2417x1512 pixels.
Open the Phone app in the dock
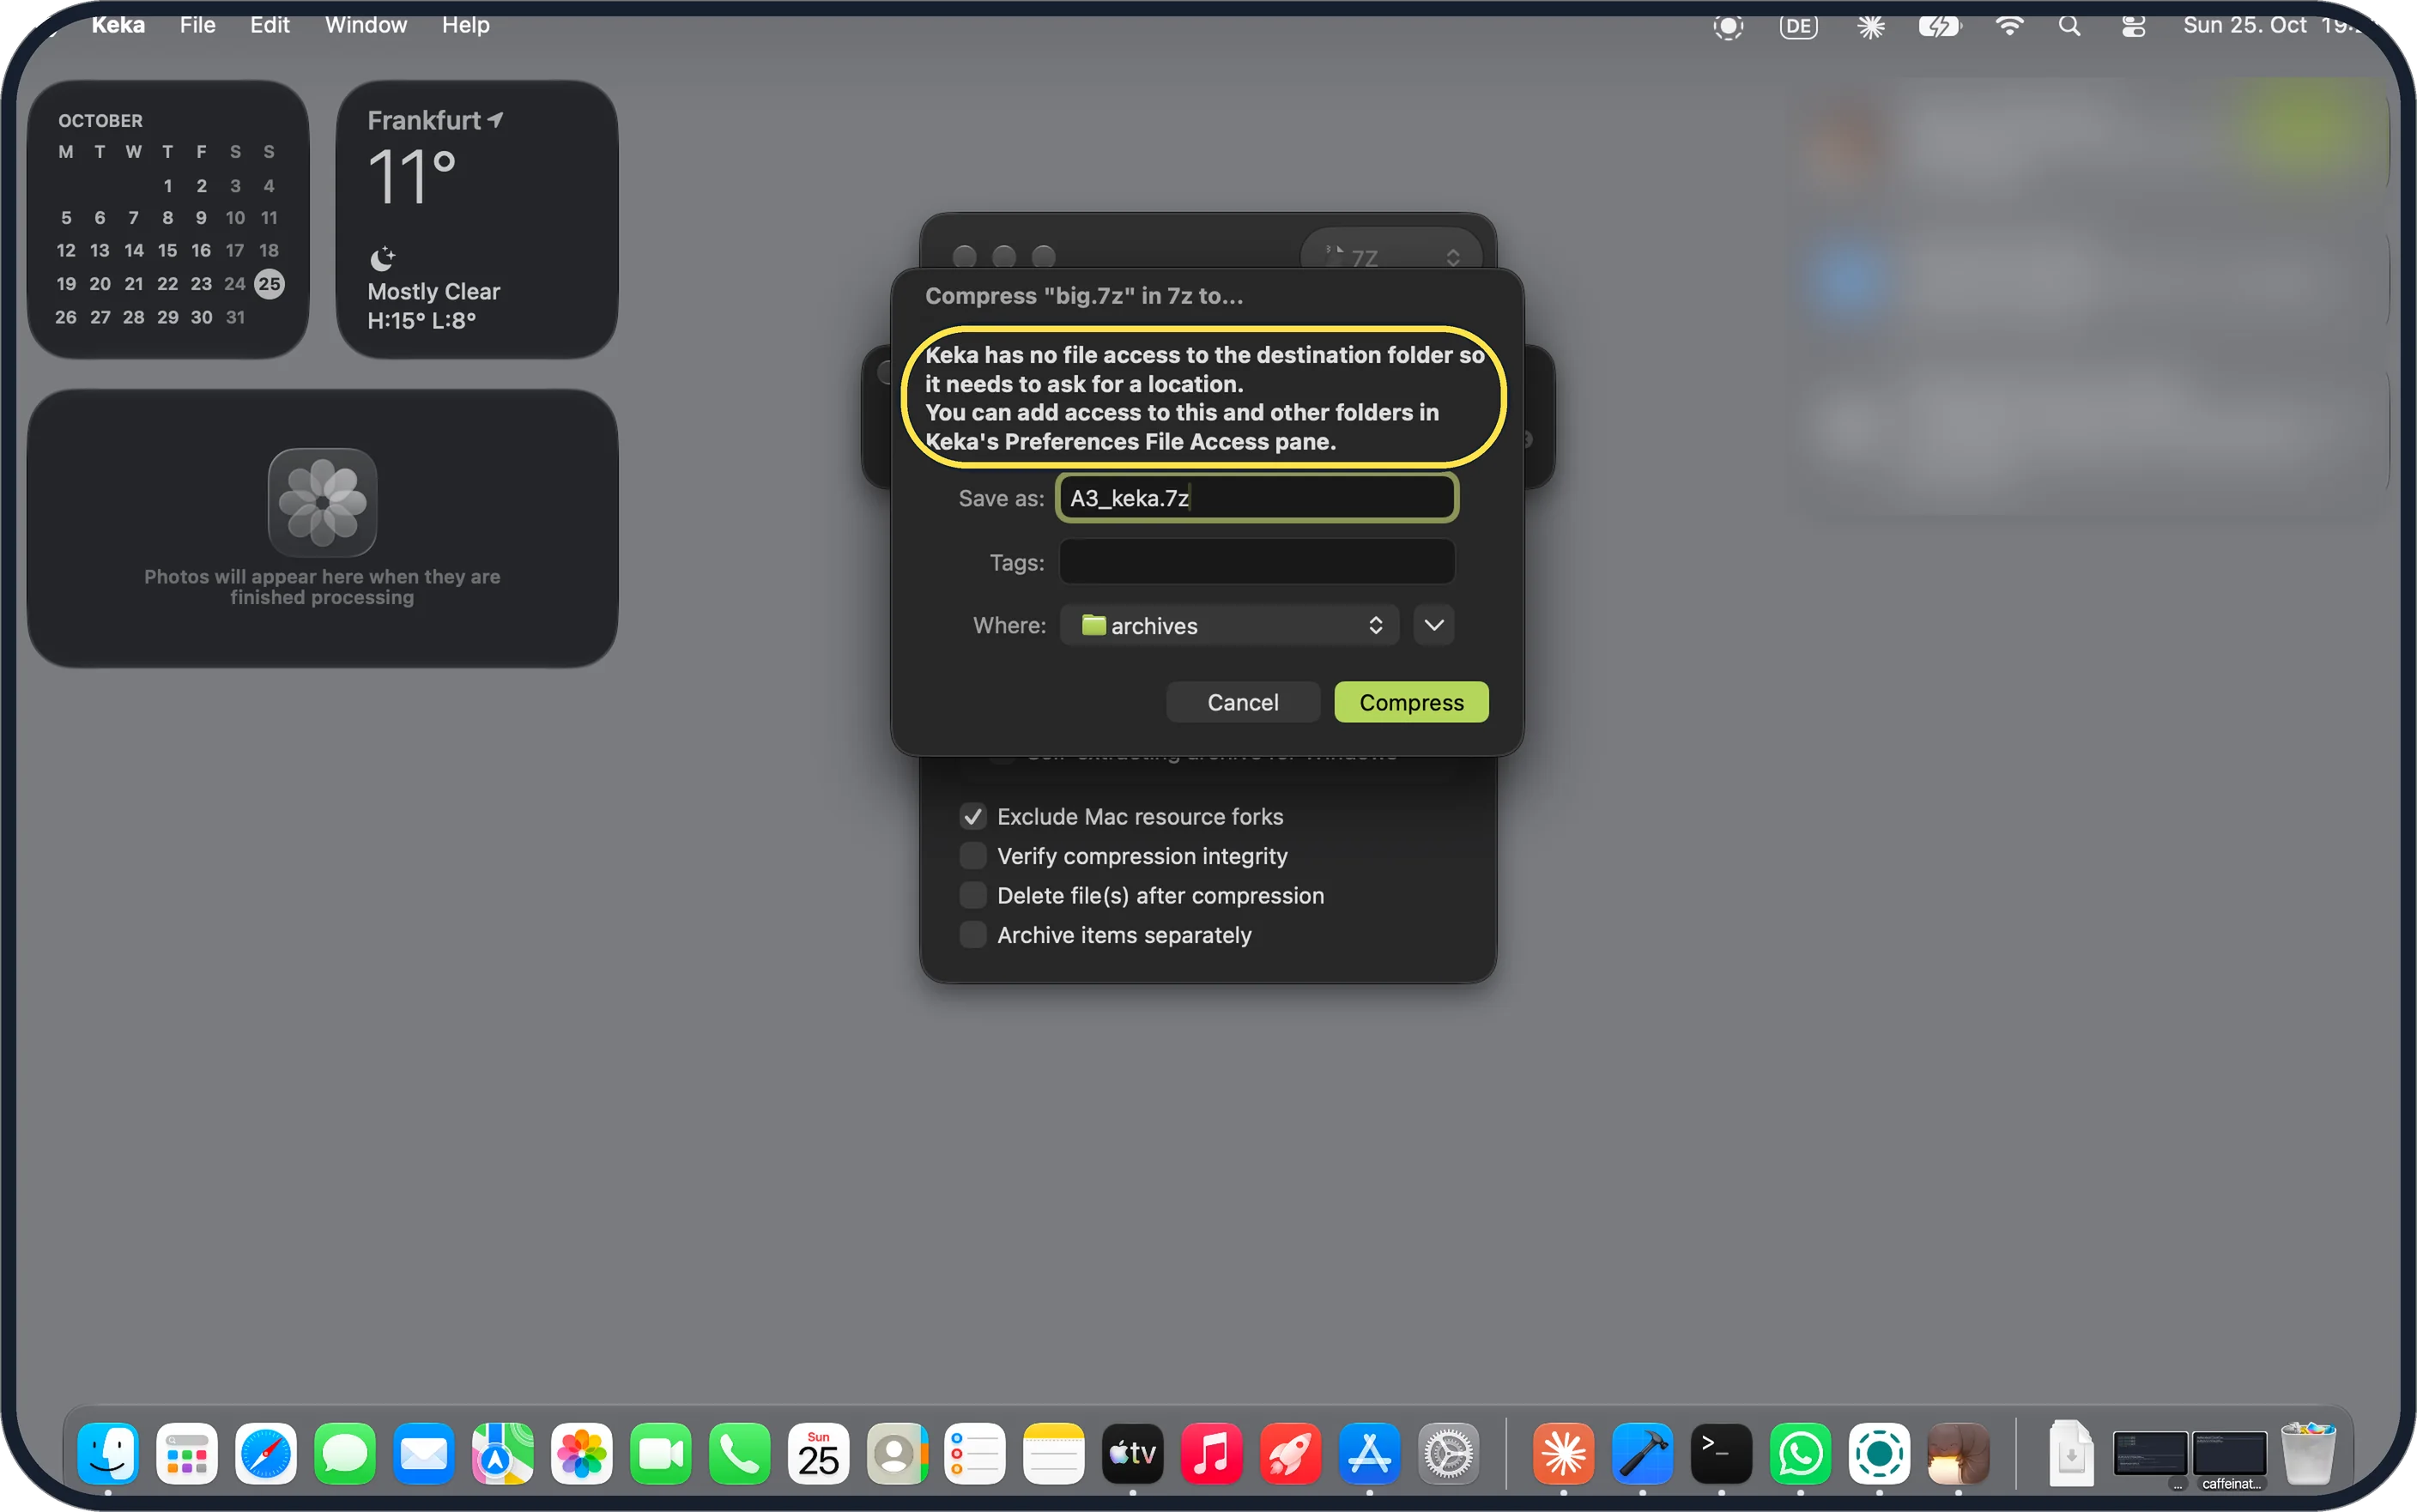[740, 1453]
